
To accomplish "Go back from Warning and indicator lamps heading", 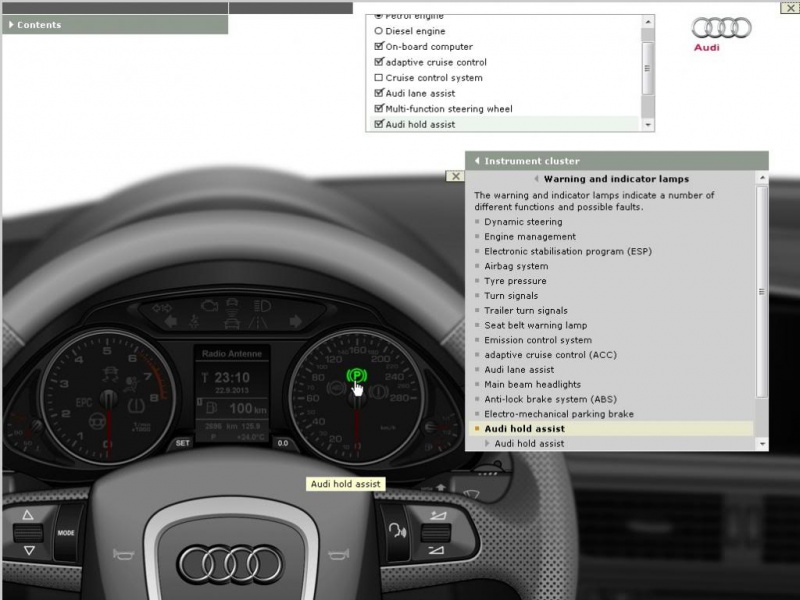I will pos(537,180).
